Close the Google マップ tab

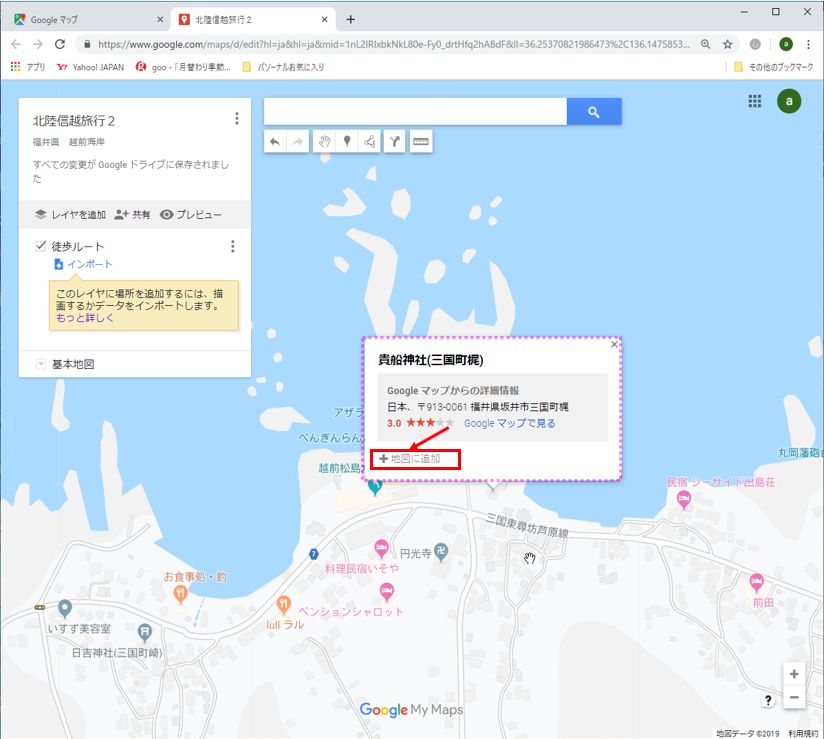coord(160,19)
